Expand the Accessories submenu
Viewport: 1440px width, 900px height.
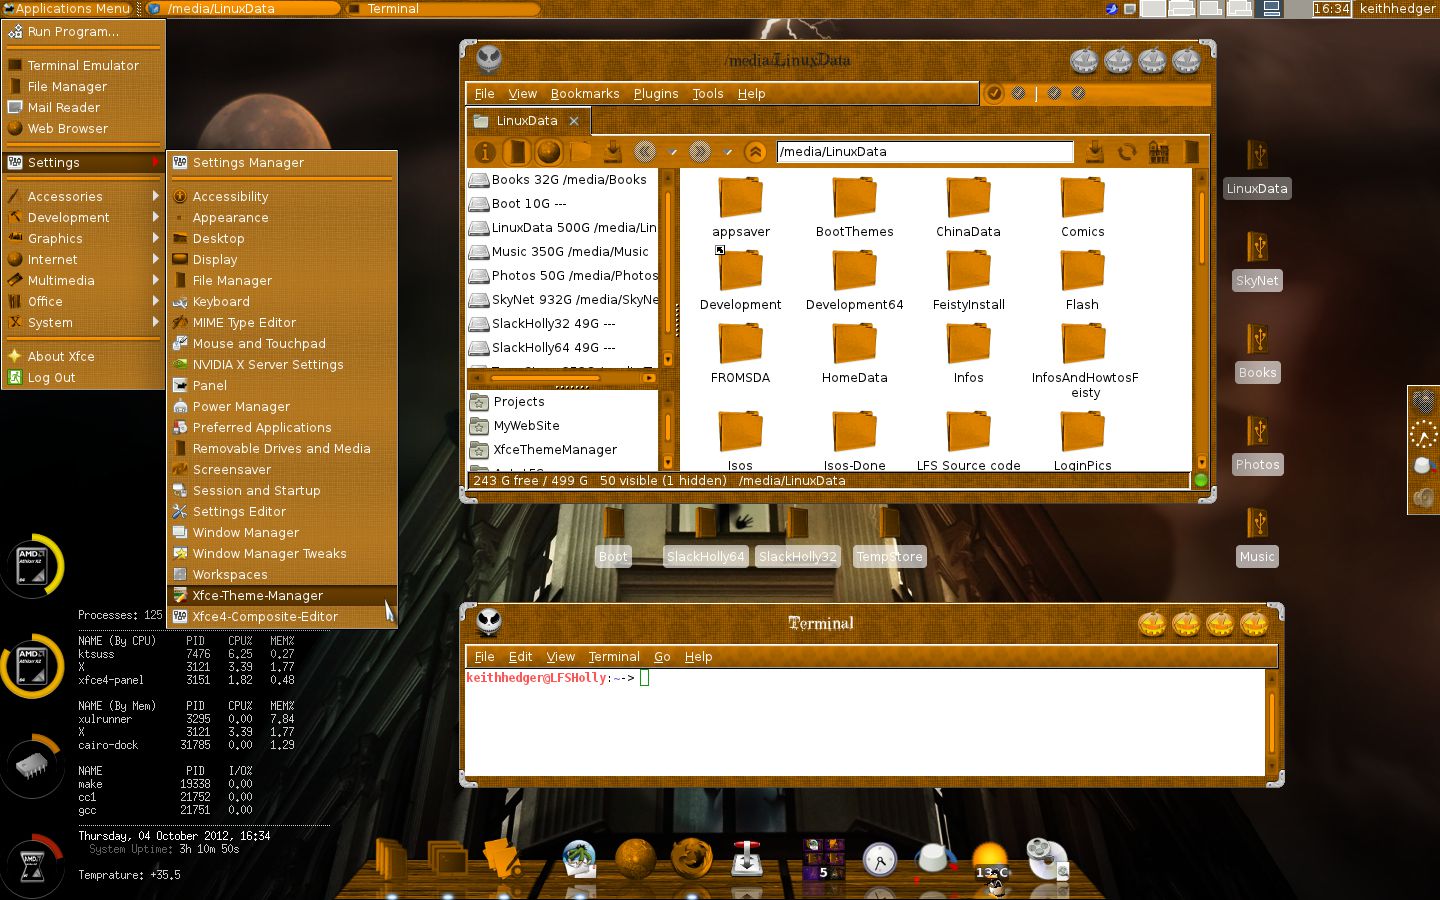click(83, 196)
